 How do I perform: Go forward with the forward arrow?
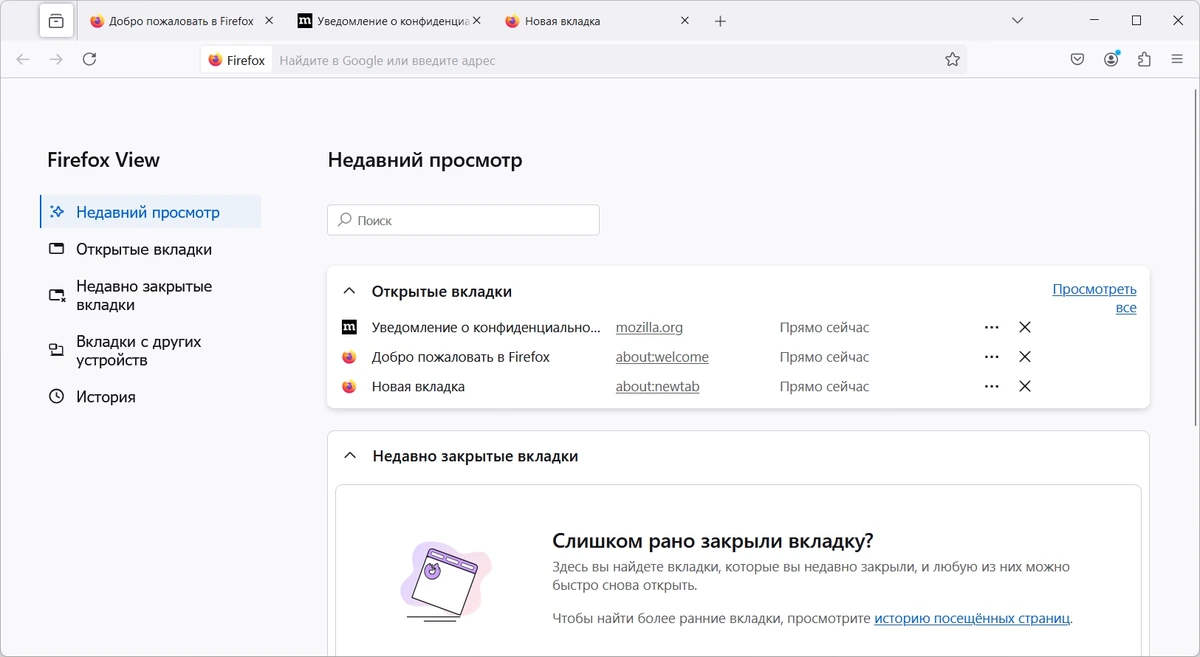[x=56, y=60]
